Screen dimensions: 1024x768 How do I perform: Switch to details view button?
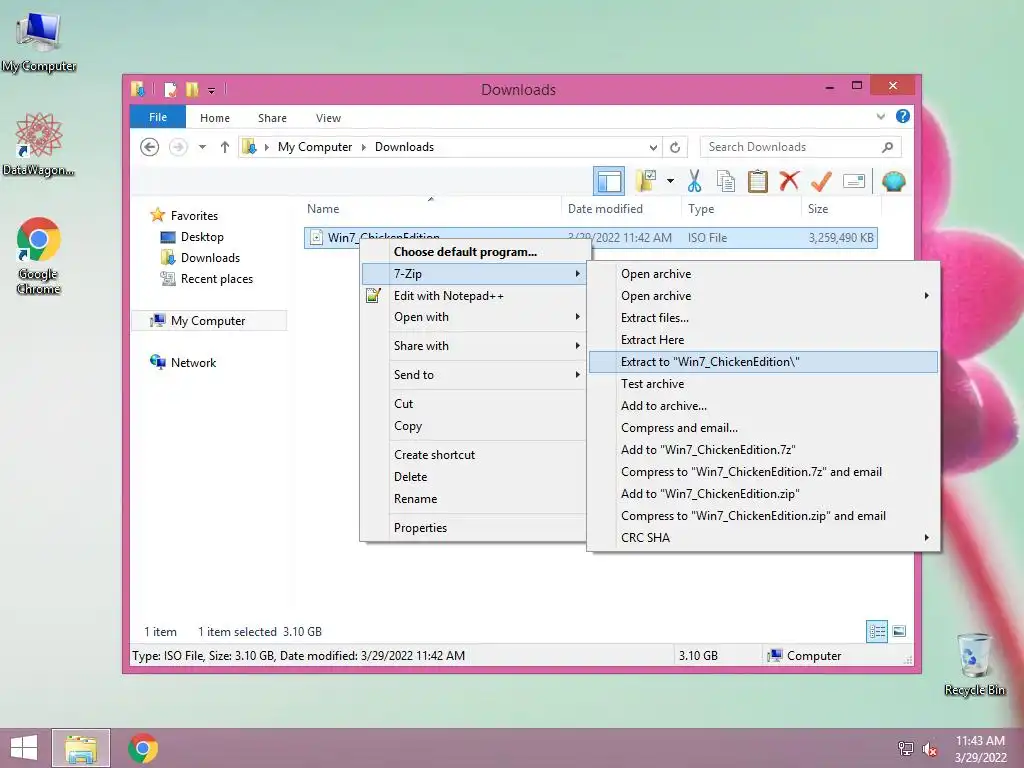876,631
